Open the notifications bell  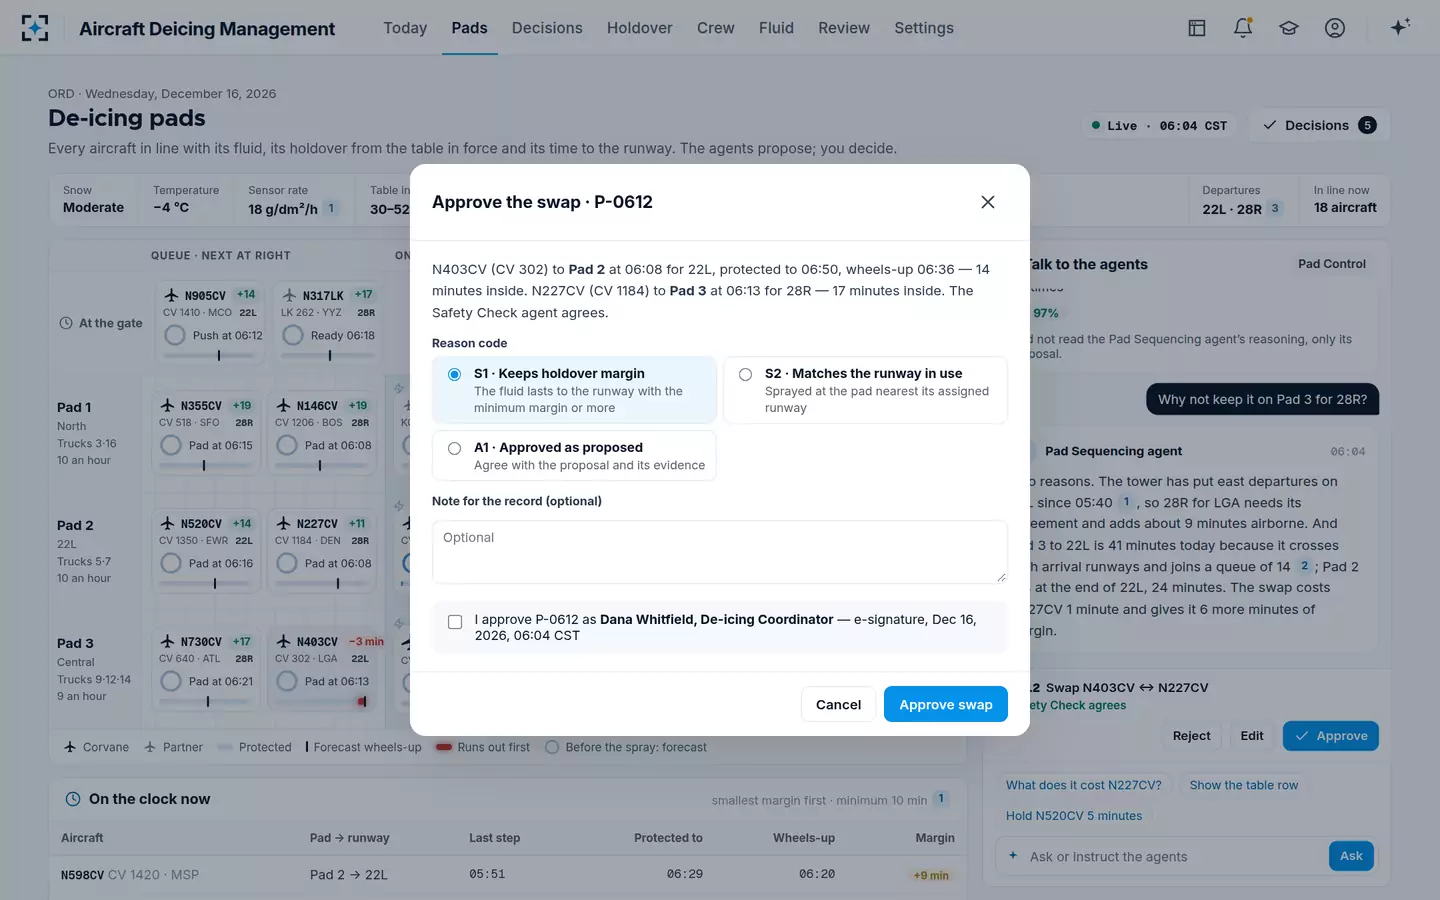click(x=1243, y=28)
